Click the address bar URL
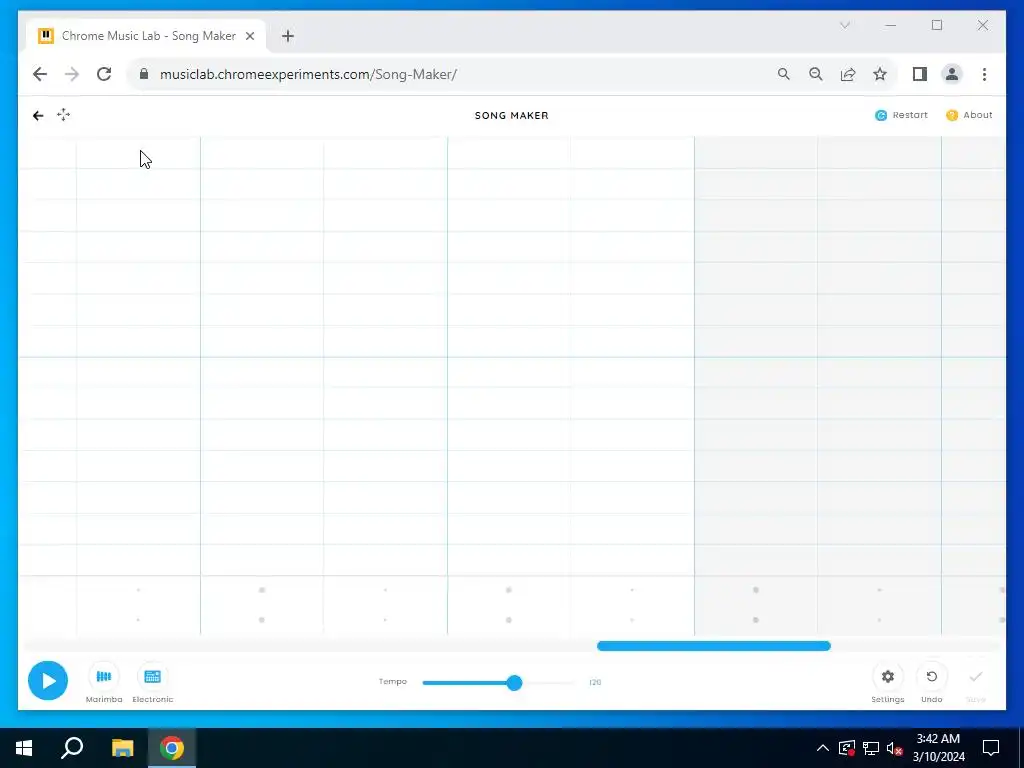The height and width of the screenshot is (768, 1024). pyautogui.click(x=308, y=74)
